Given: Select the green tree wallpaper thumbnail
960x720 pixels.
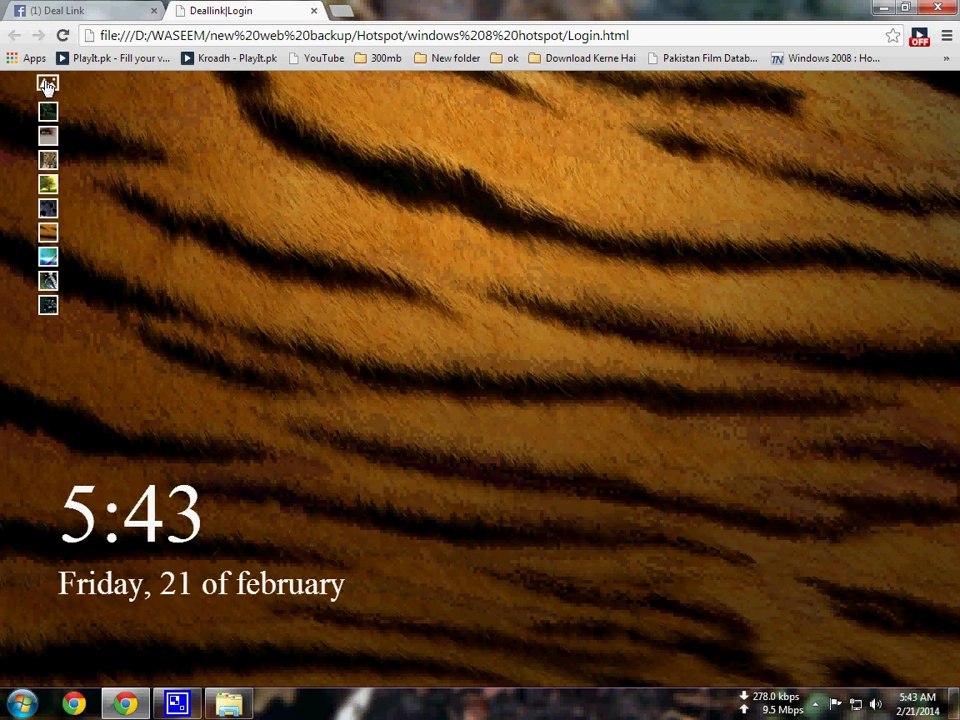Looking at the screenshot, I should pyautogui.click(x=48, y=184).
